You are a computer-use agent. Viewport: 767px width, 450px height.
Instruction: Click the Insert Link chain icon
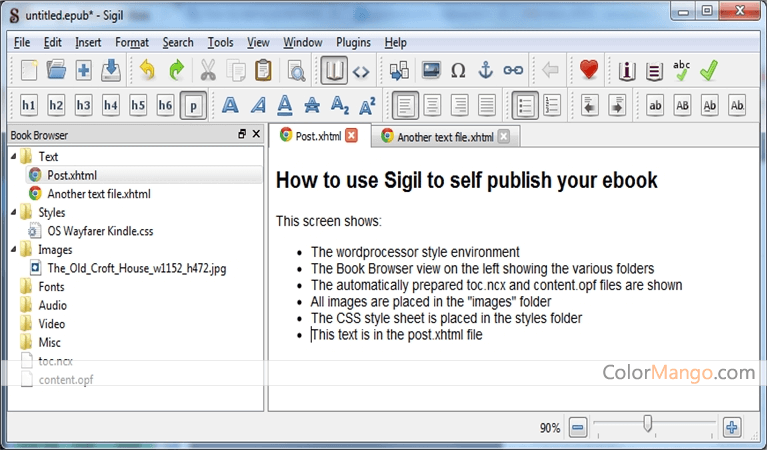pyautogui.click(x=513, y=70)
